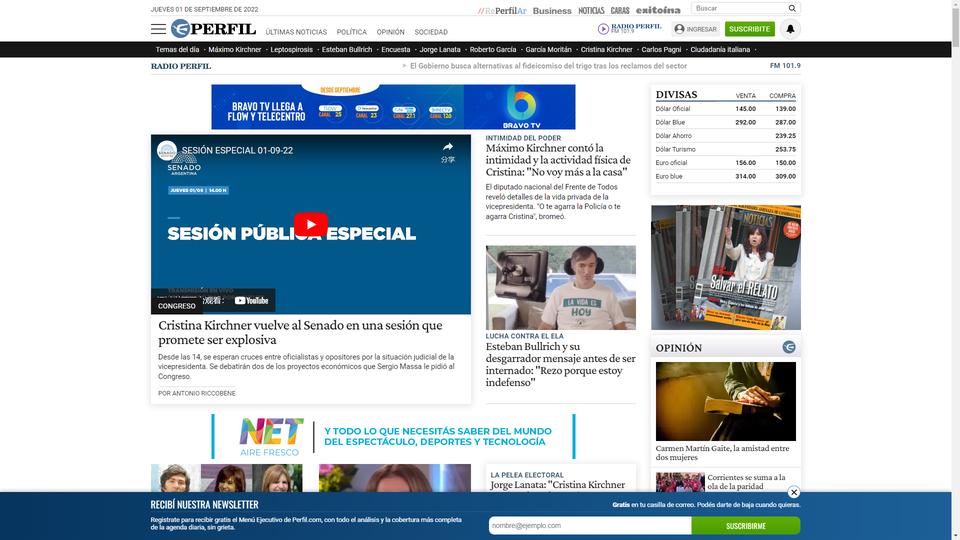The width and height of the screenshot is (960, 540).
Task: Click the OPINIÓN sidebar heading
Action: (678, 348)
